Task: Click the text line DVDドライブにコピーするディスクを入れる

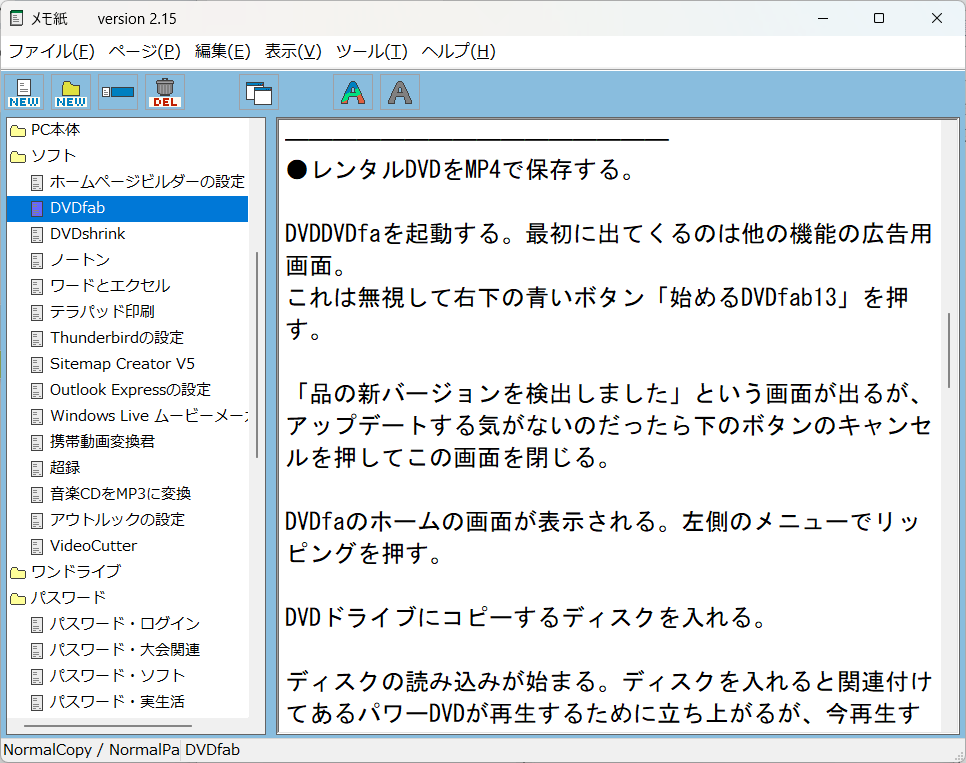Action: coord(526,618)
